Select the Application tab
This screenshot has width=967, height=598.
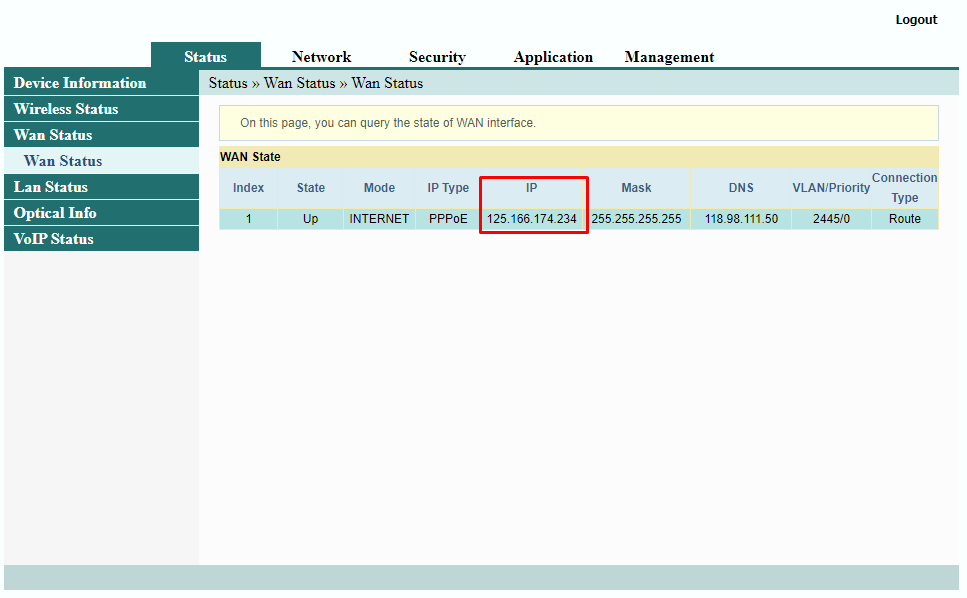[553, 57]
